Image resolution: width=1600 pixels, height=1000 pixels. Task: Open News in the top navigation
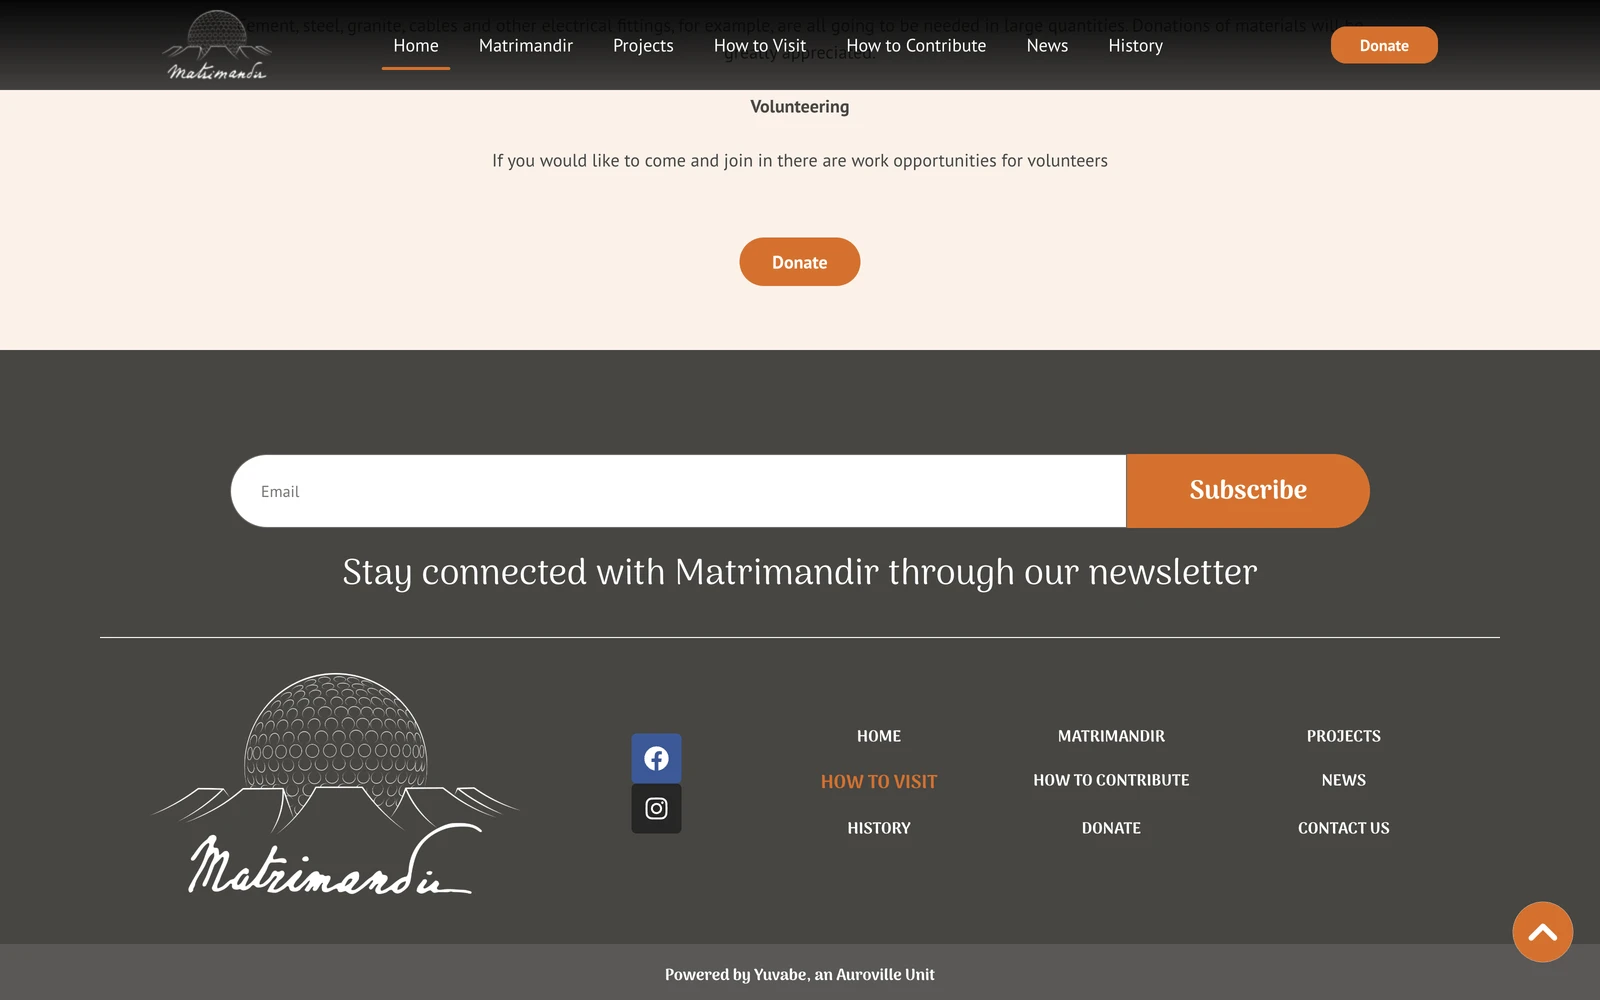tap(1047, 46)
